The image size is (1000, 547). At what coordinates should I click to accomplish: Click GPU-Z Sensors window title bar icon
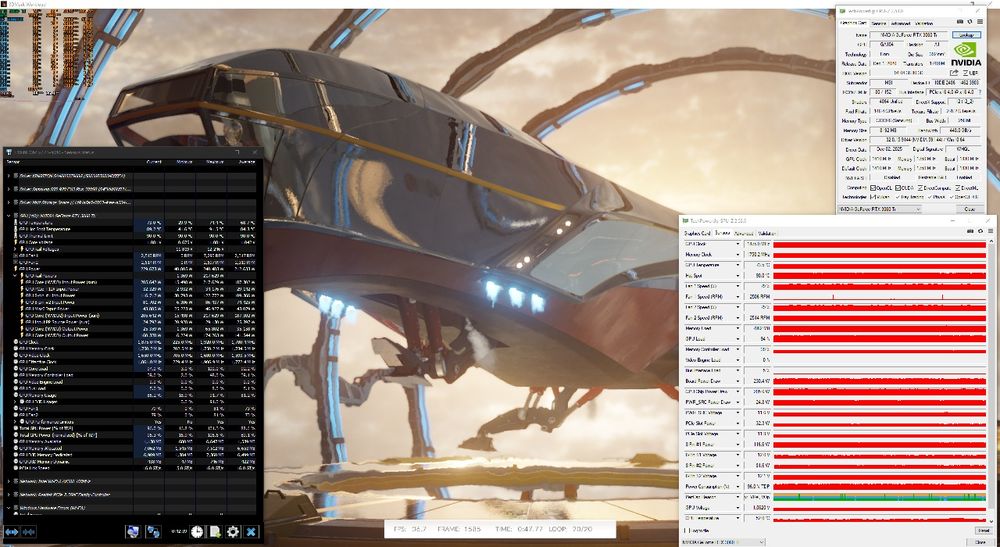pos(686,221)
